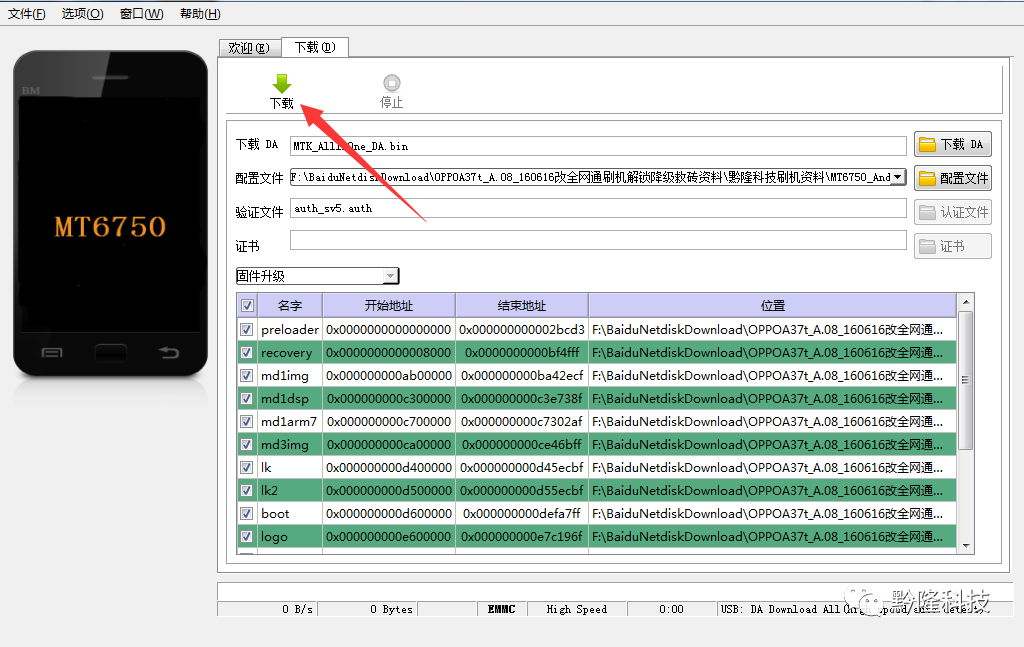The height and width of the screenshot is (647, 1024).
Task: Select the md3img name cell
Action: click(x=290, y=445)
